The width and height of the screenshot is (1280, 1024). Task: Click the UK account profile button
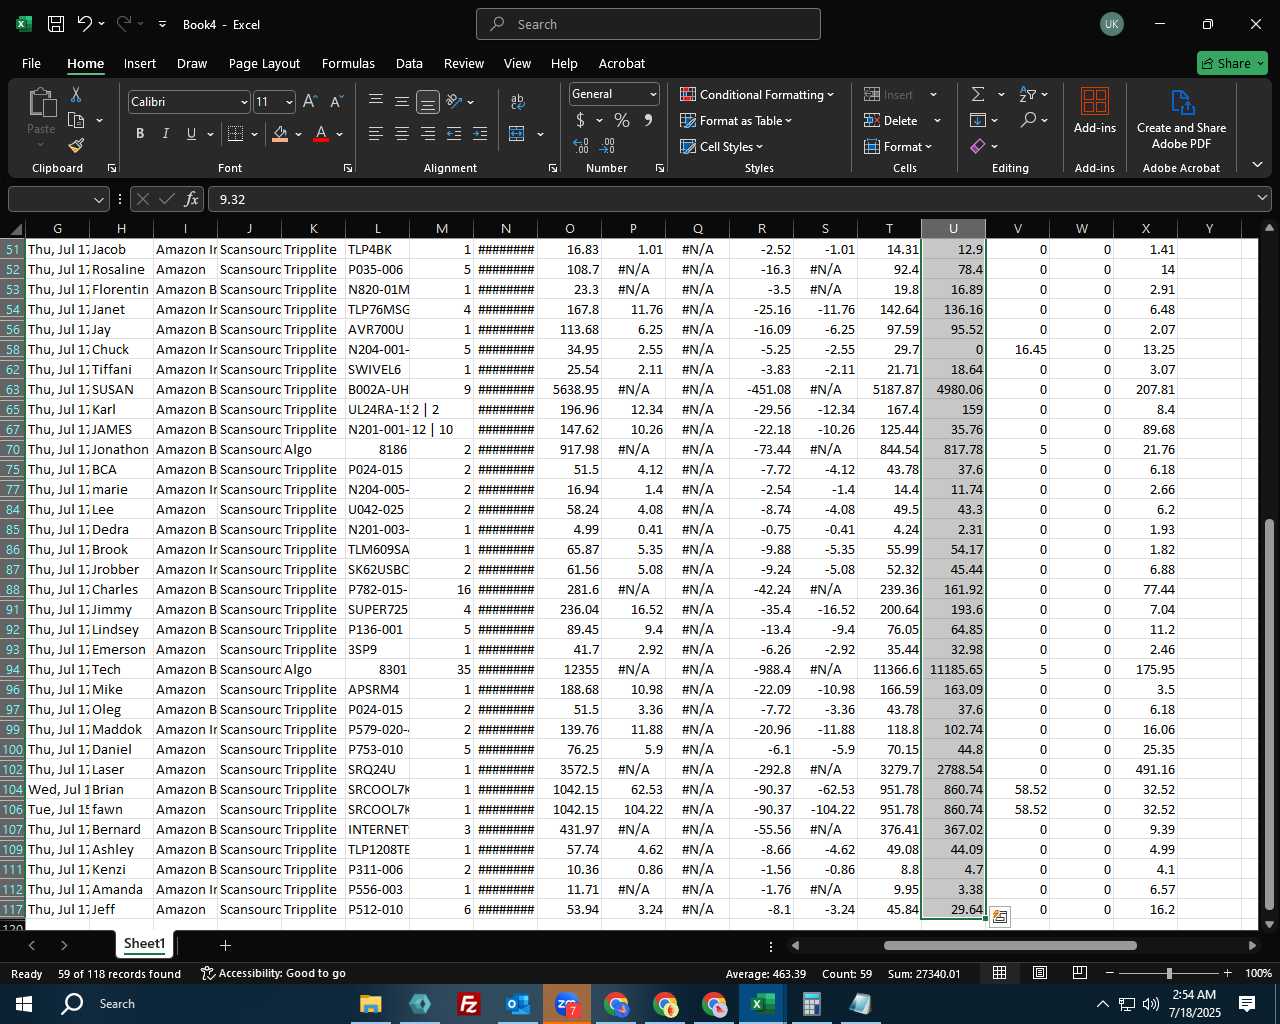pos(1111,24)
